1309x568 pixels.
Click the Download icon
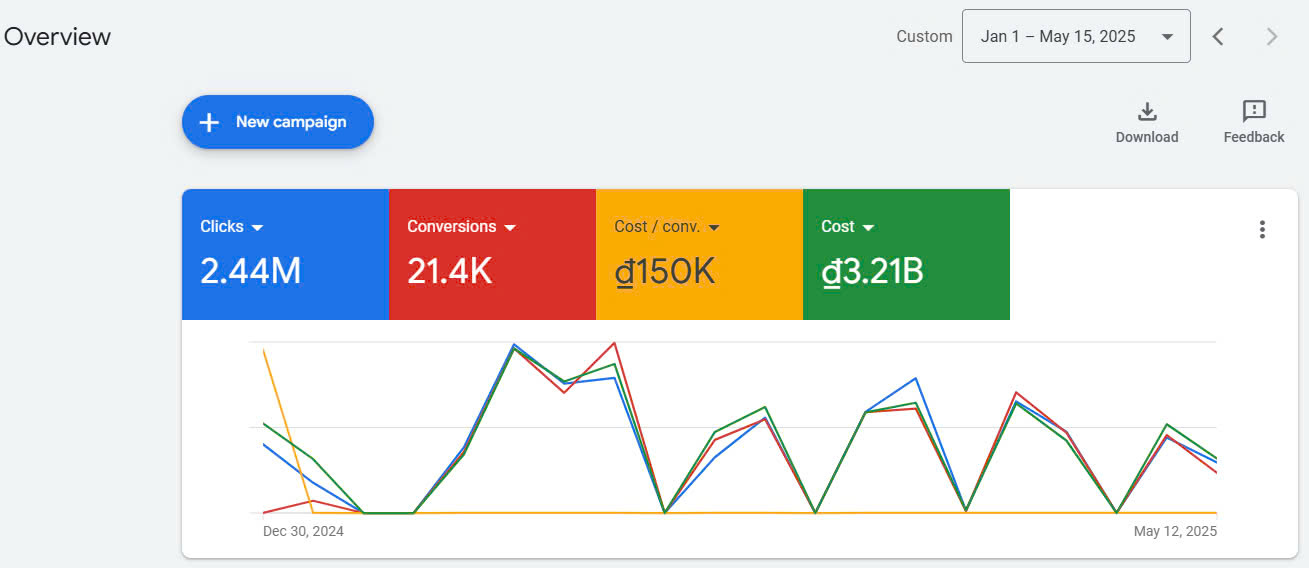click(x=1147, y=111)
